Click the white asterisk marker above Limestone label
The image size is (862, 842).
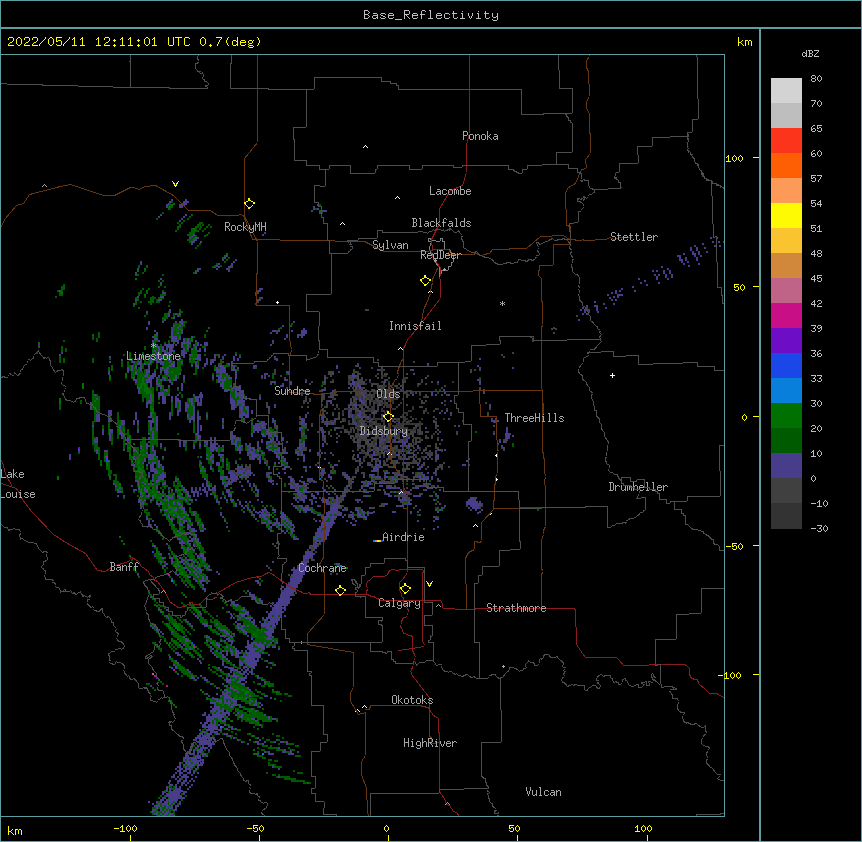154,346
